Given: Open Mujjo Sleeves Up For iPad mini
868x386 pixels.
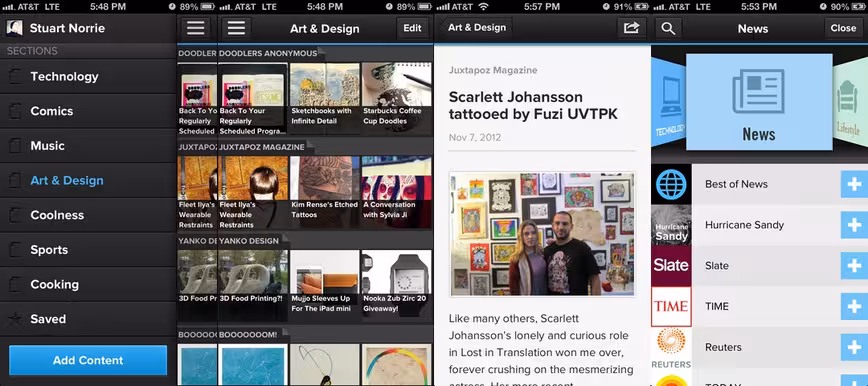Looking at the screenshot, I should click(324, 286).
